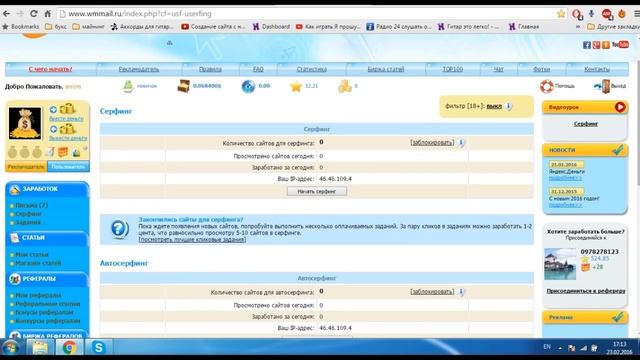Open Bookmarks star bookmark folder

(x=21, y=27)
